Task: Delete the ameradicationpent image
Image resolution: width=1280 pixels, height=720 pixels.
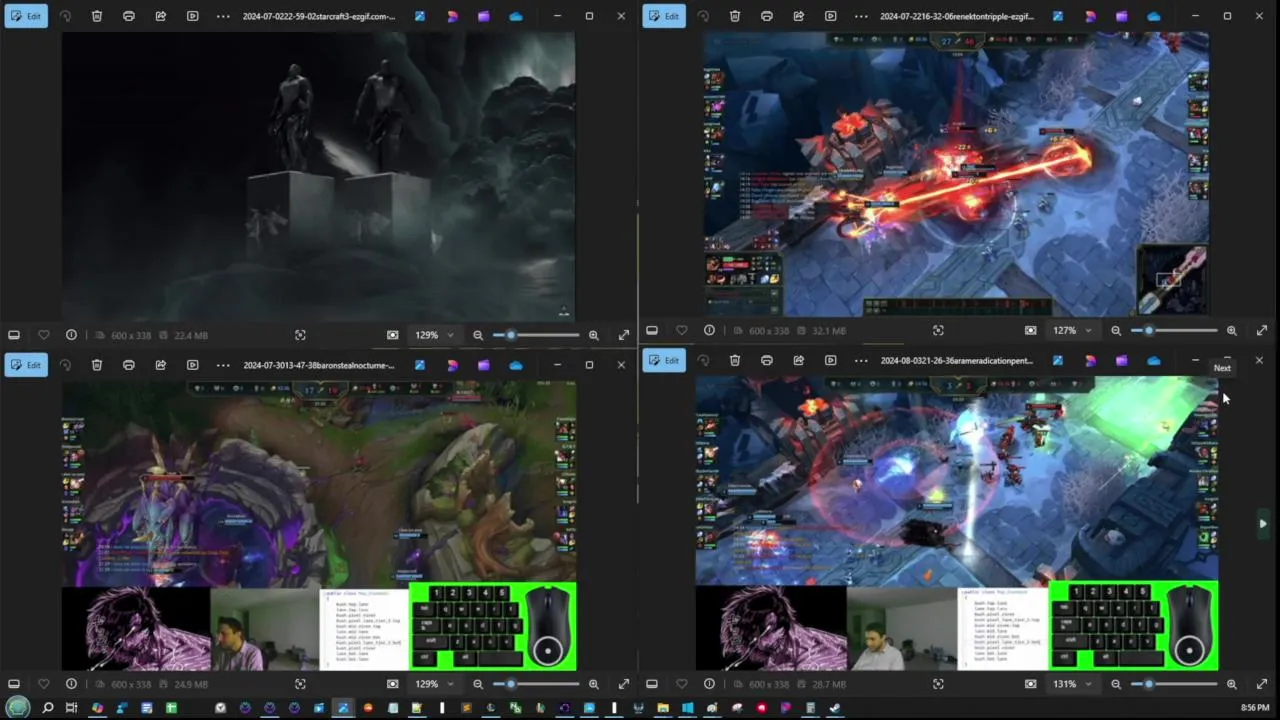Action: (x=735, y=360)
